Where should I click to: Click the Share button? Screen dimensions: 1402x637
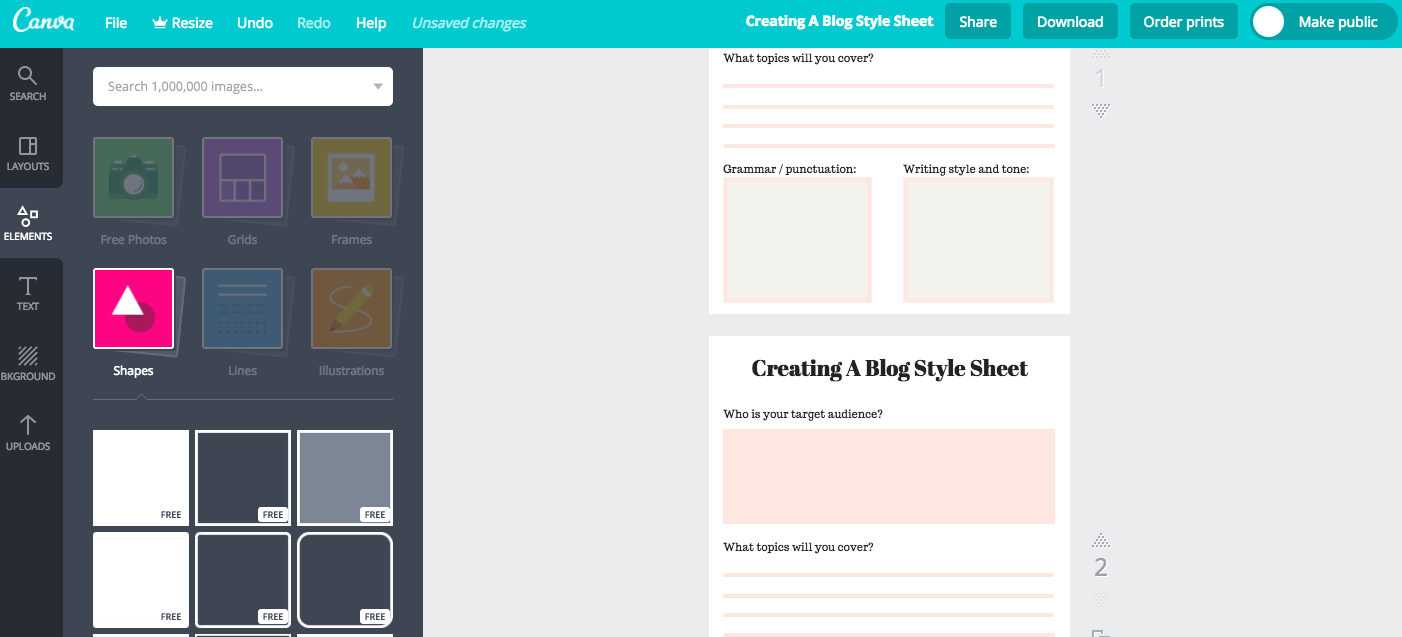(978, 21)
